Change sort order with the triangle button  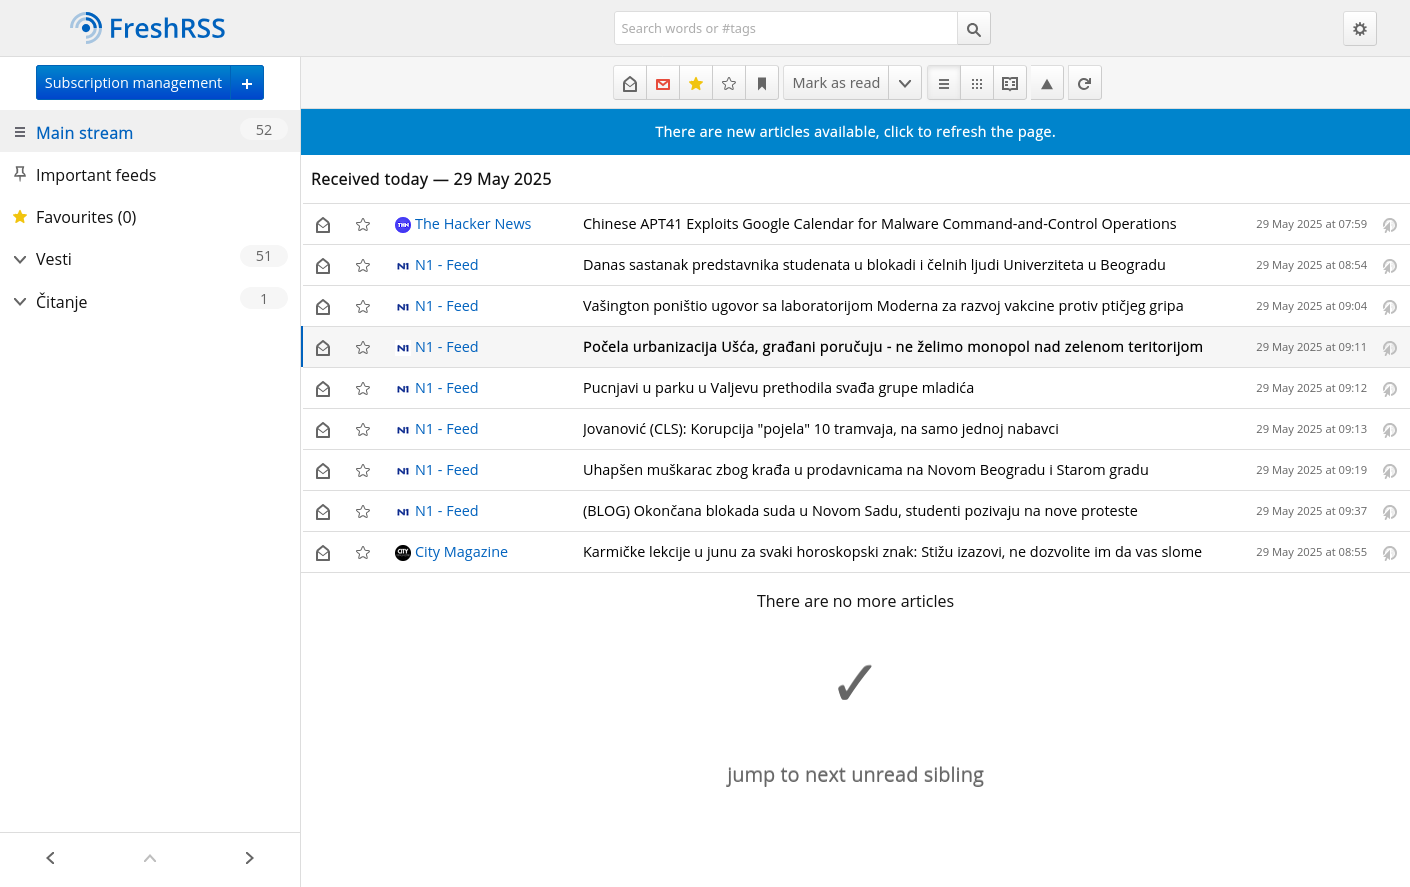point(1047,83)
